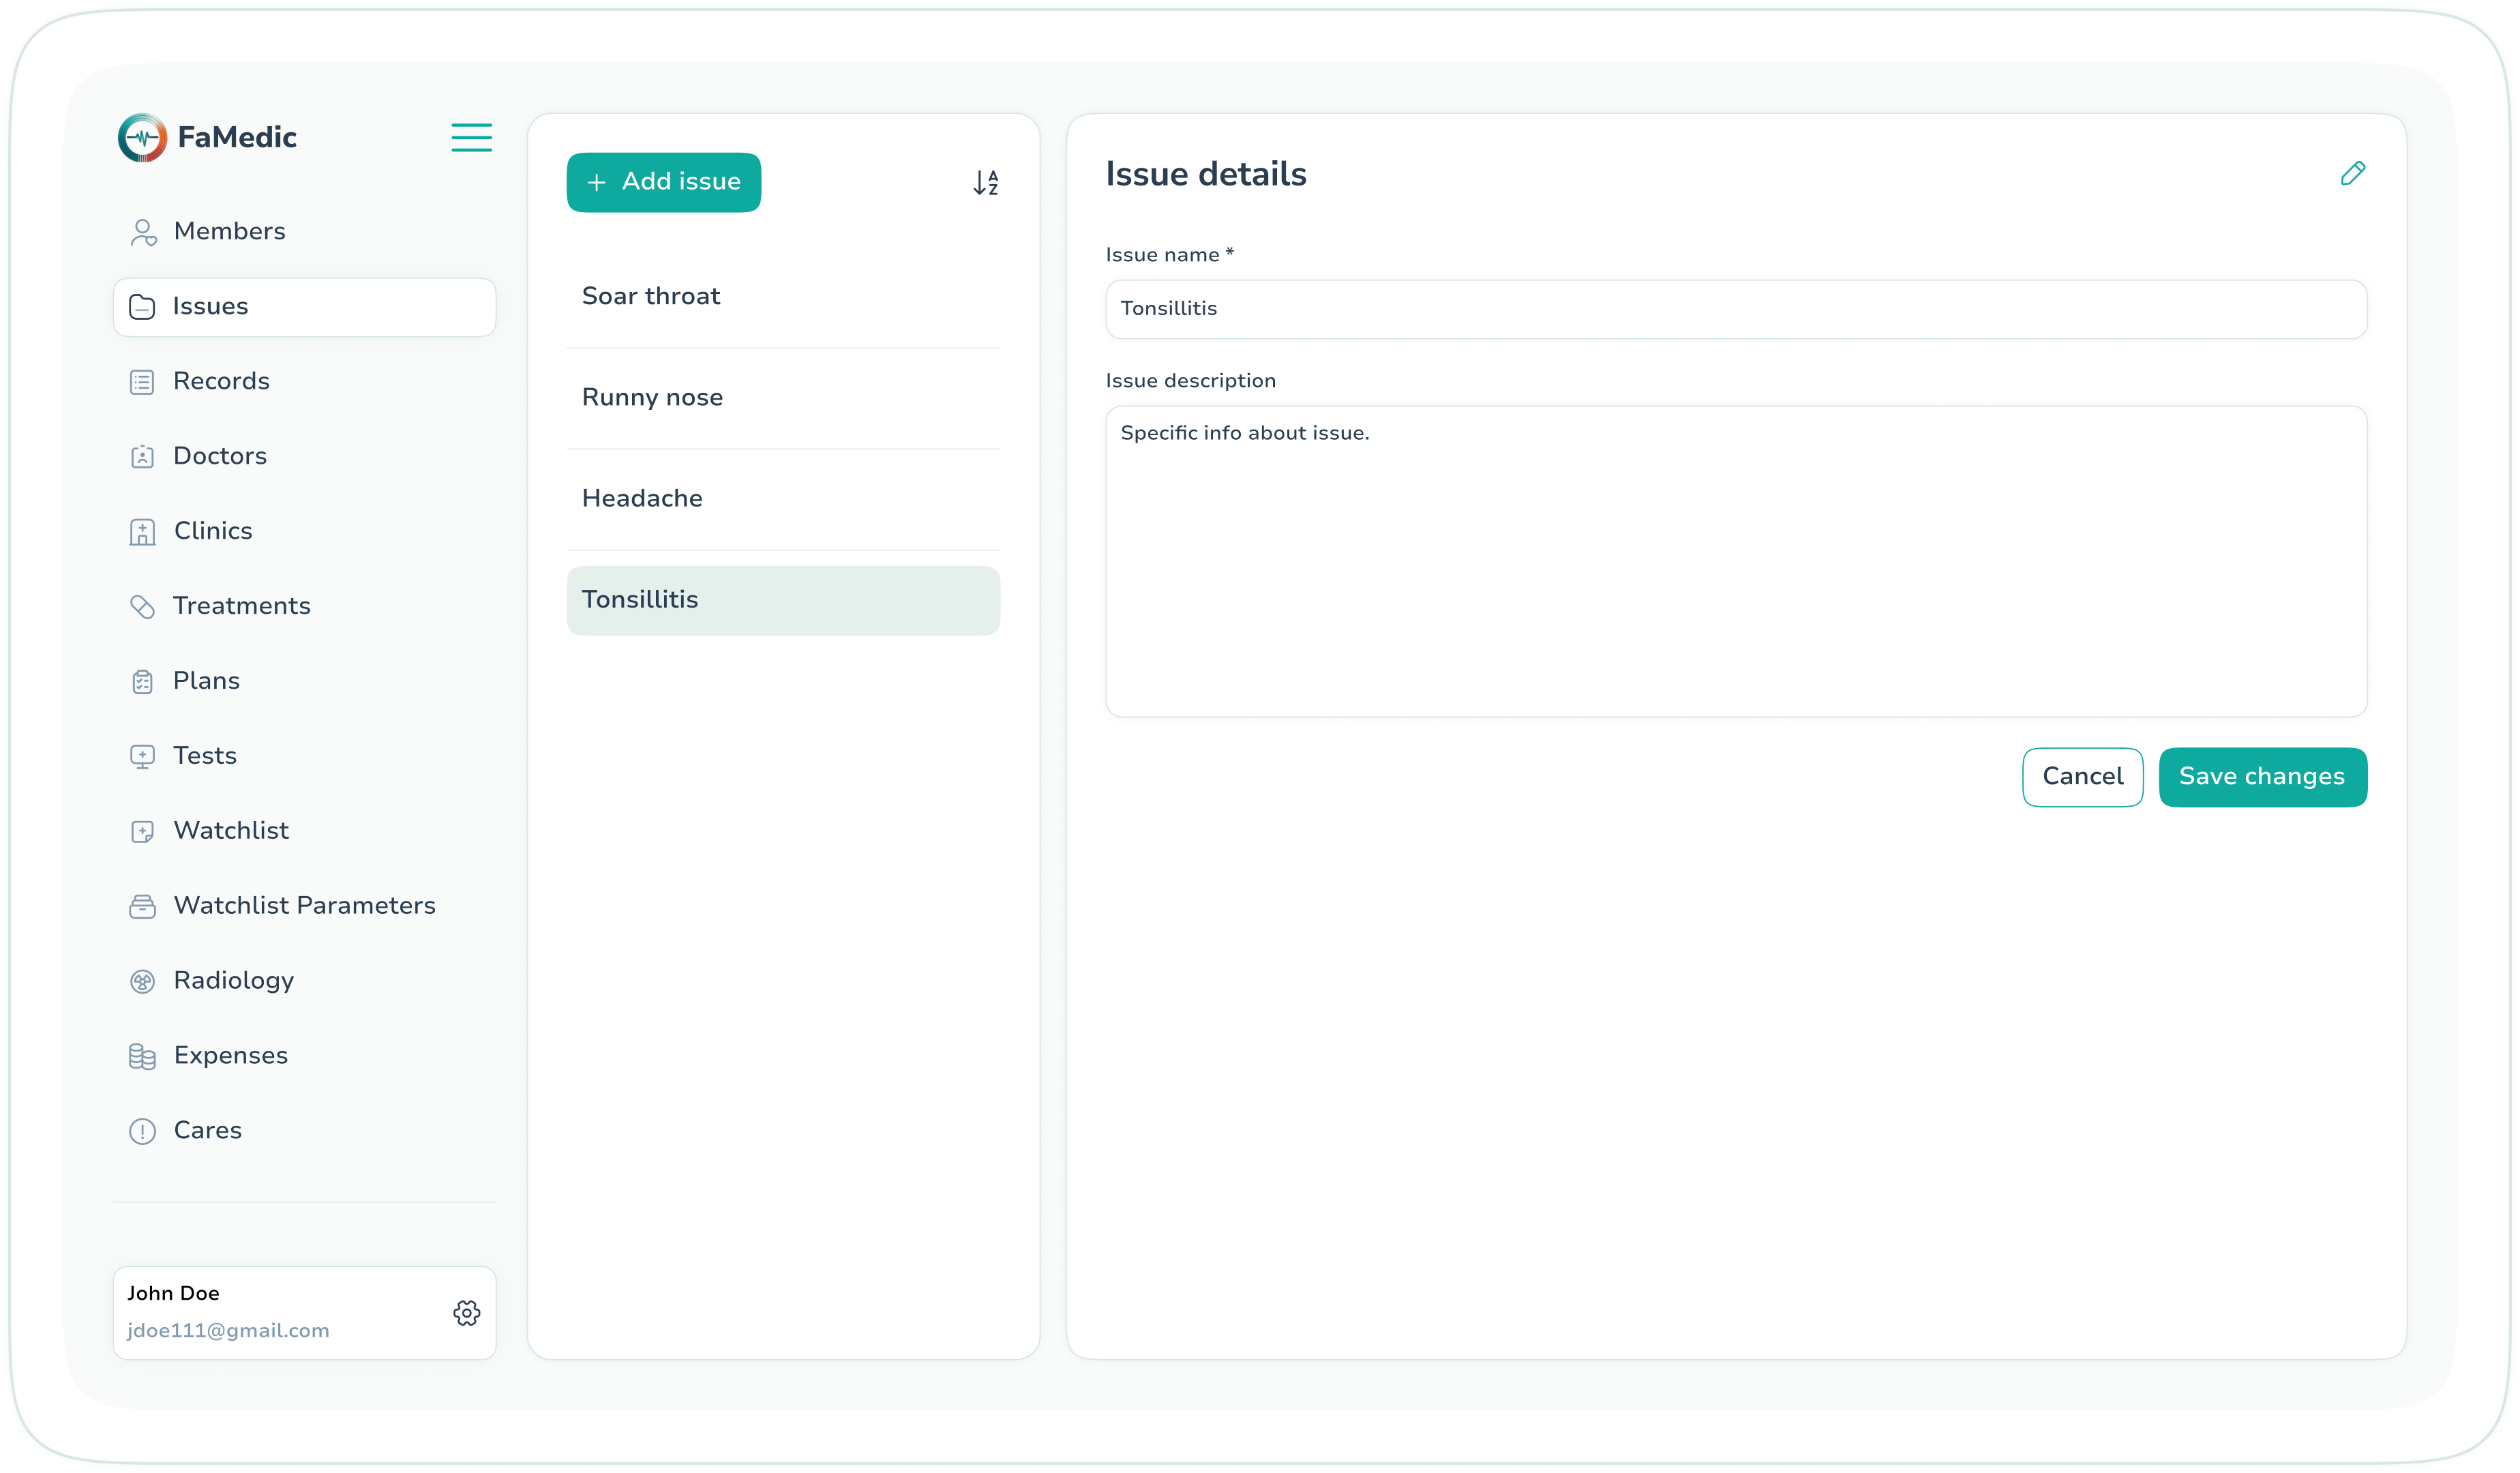This screenshot has width=2520, height=1473.
Task: Select the Headache issue
Action: click(783, 499)
